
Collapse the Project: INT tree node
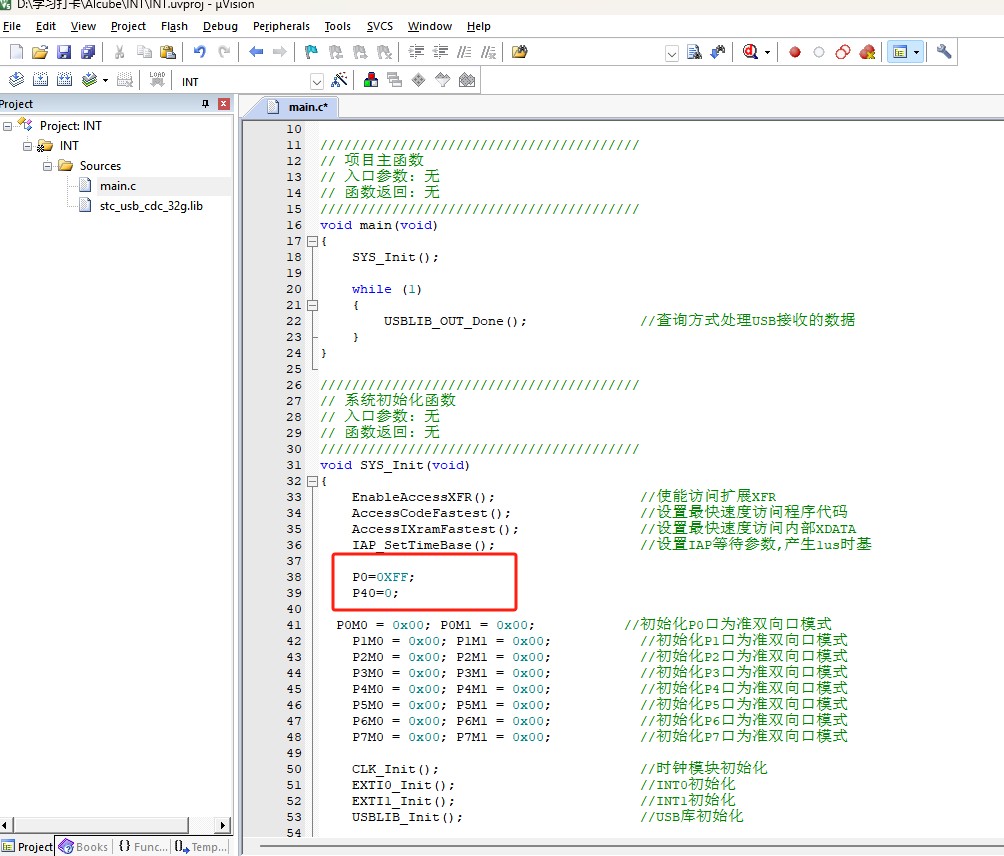[x=8, y=126]
